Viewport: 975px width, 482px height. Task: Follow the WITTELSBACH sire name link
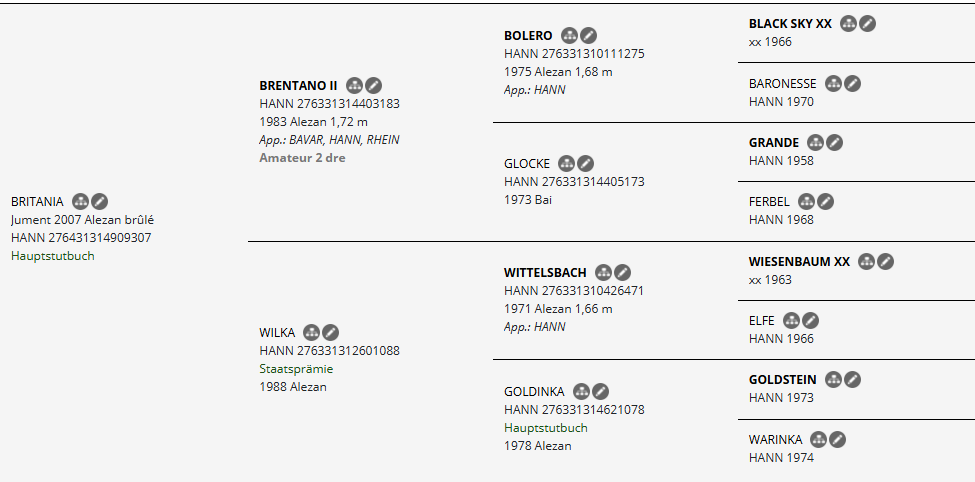pyautogui.click(x=545, y=272)
